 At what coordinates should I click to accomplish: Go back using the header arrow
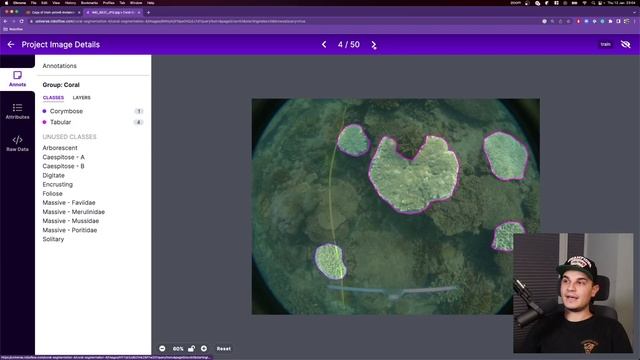11,44
